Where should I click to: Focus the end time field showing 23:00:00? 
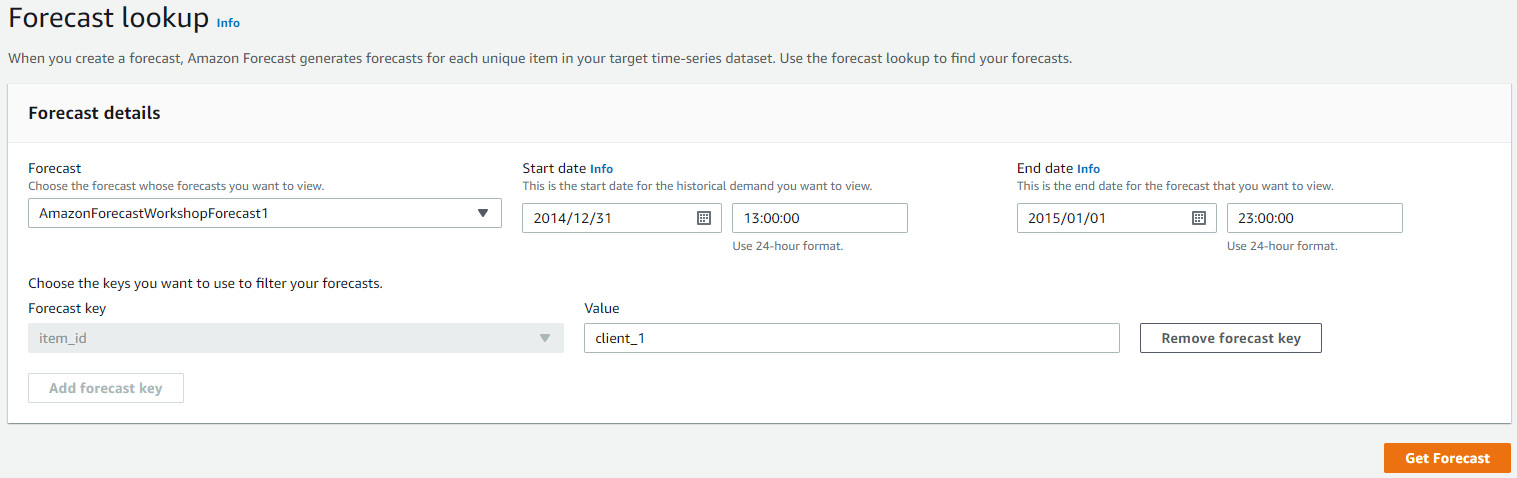[1315, 218]
